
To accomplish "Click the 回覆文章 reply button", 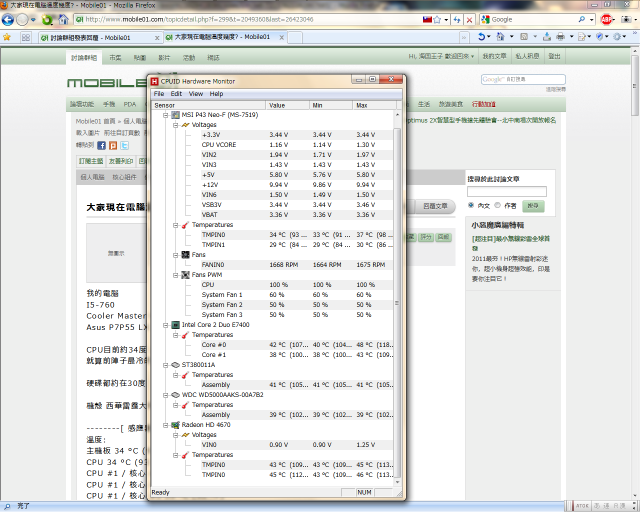I will (435, 206).
